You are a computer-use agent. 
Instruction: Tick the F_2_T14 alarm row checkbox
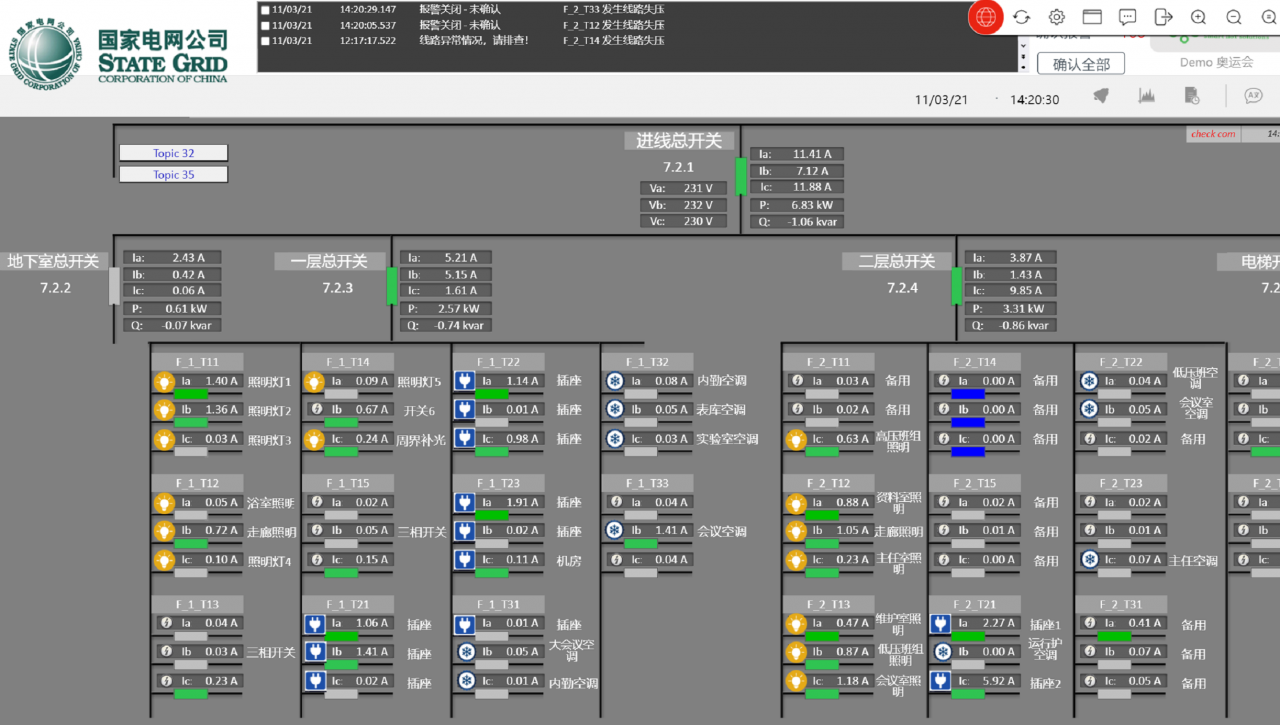click(x=265, y=41)
